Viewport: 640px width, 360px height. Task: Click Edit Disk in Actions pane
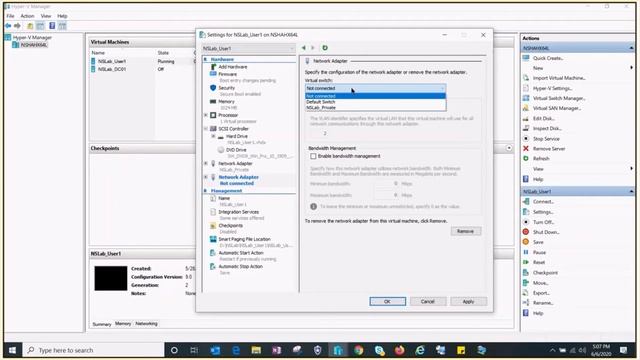544,118
